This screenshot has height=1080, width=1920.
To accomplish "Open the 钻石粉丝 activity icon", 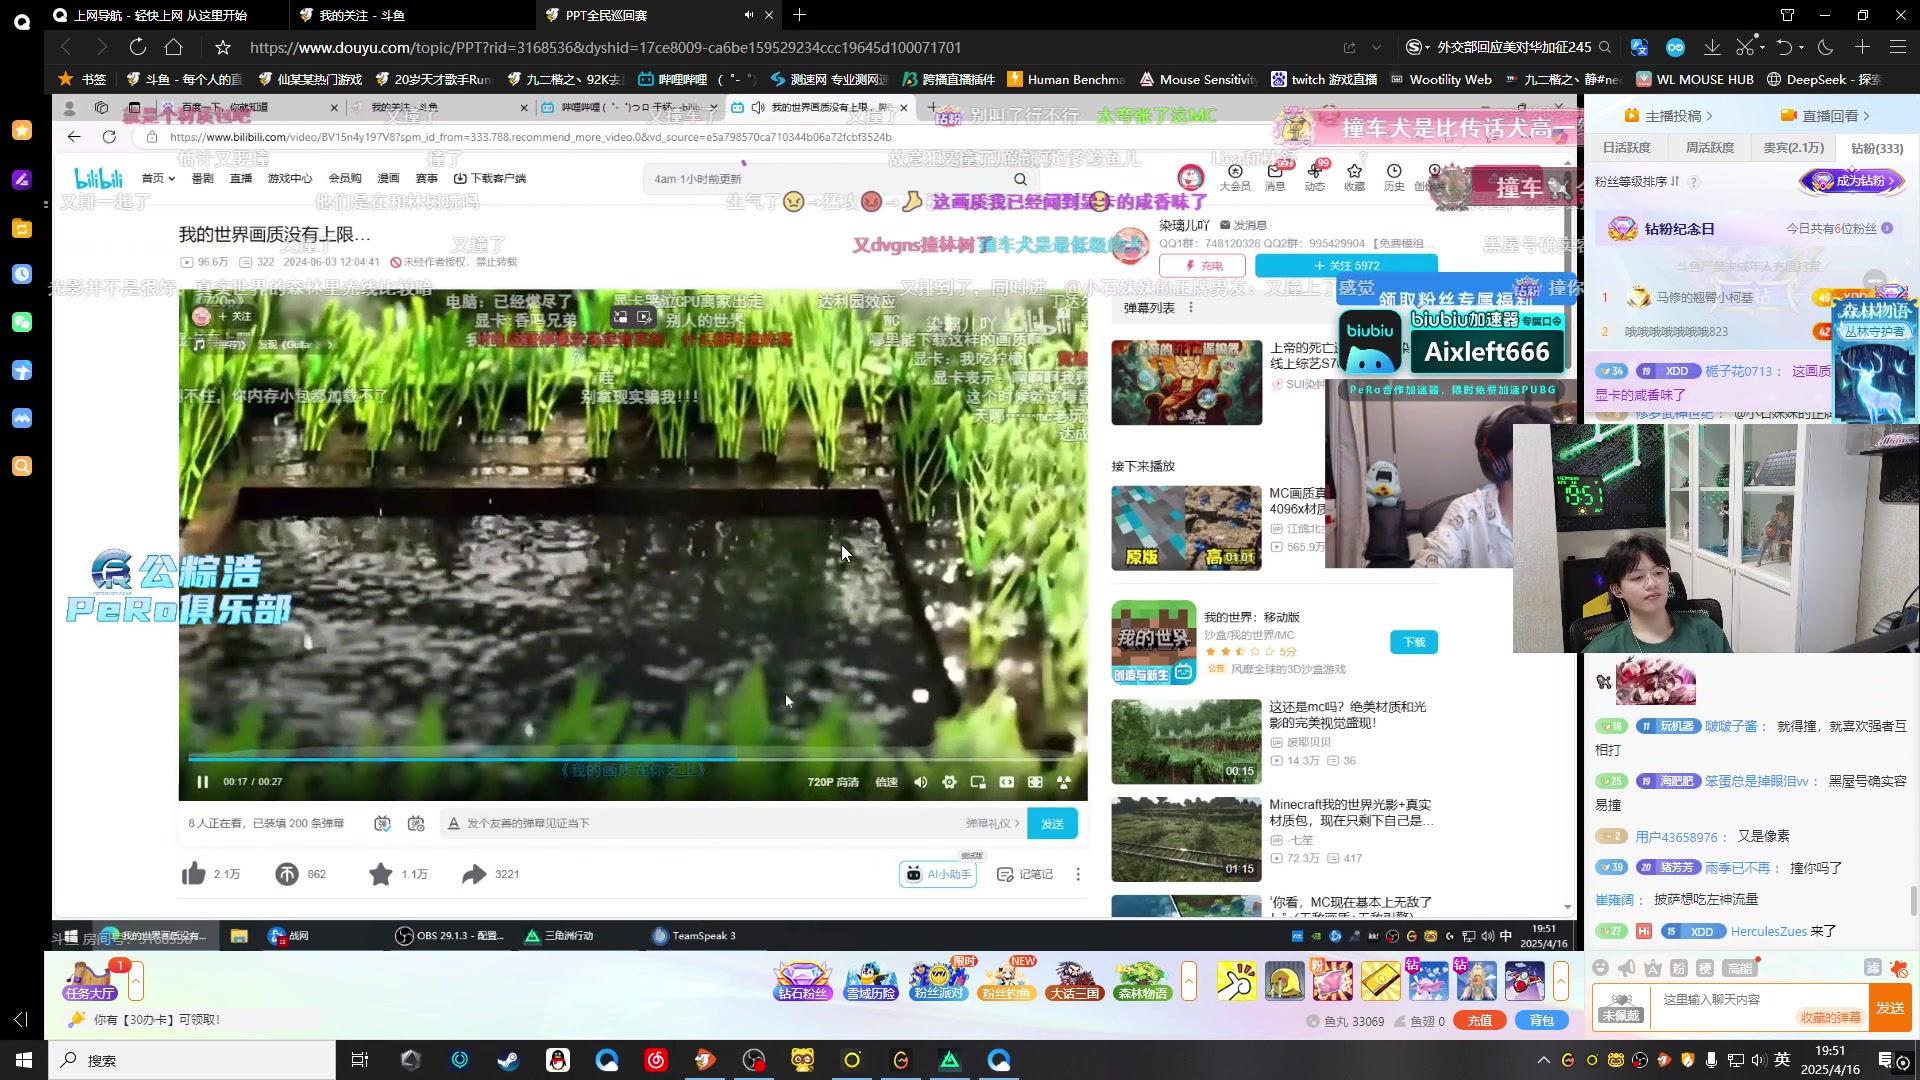I will pyautogui.click(x=803, y=981).
